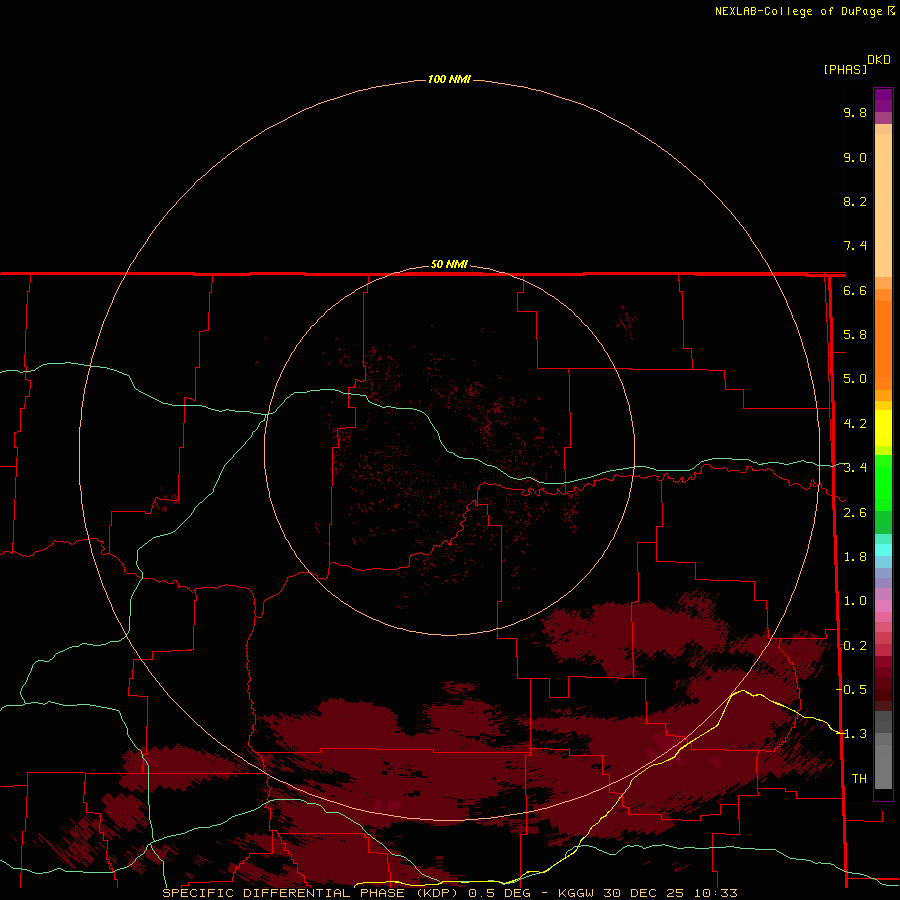Click the purple swatch atop the color bar
This screenshot has height=900, width=900.
(x=883, y=100)
